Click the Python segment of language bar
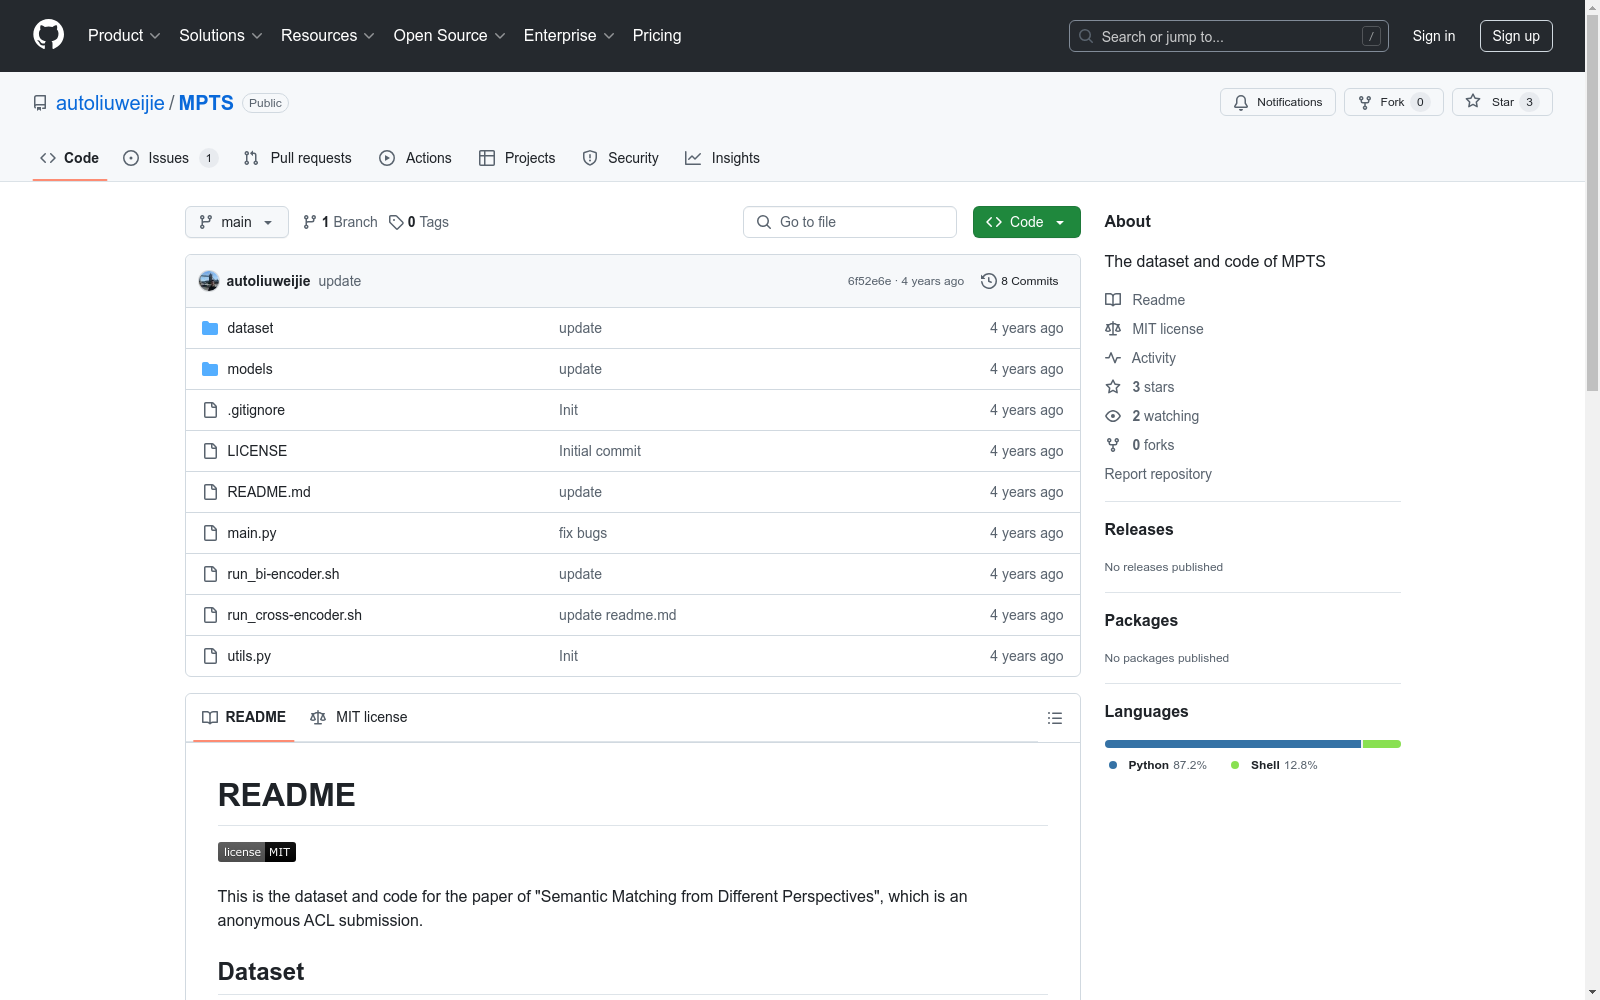Viewport: 1600px width, 1000px height. click(x=1233, y=744)
